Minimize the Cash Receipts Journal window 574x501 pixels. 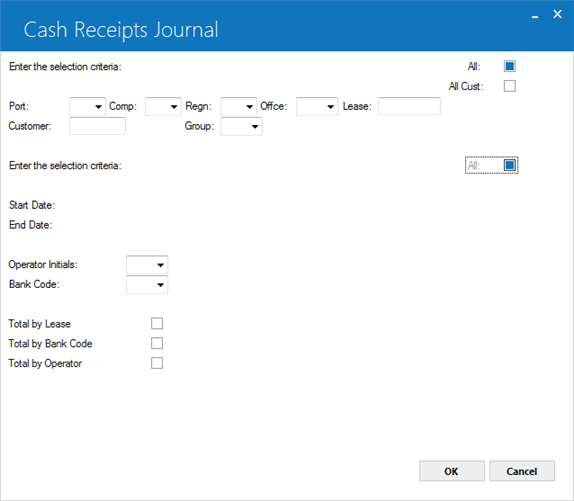click(x=535, y=15)
